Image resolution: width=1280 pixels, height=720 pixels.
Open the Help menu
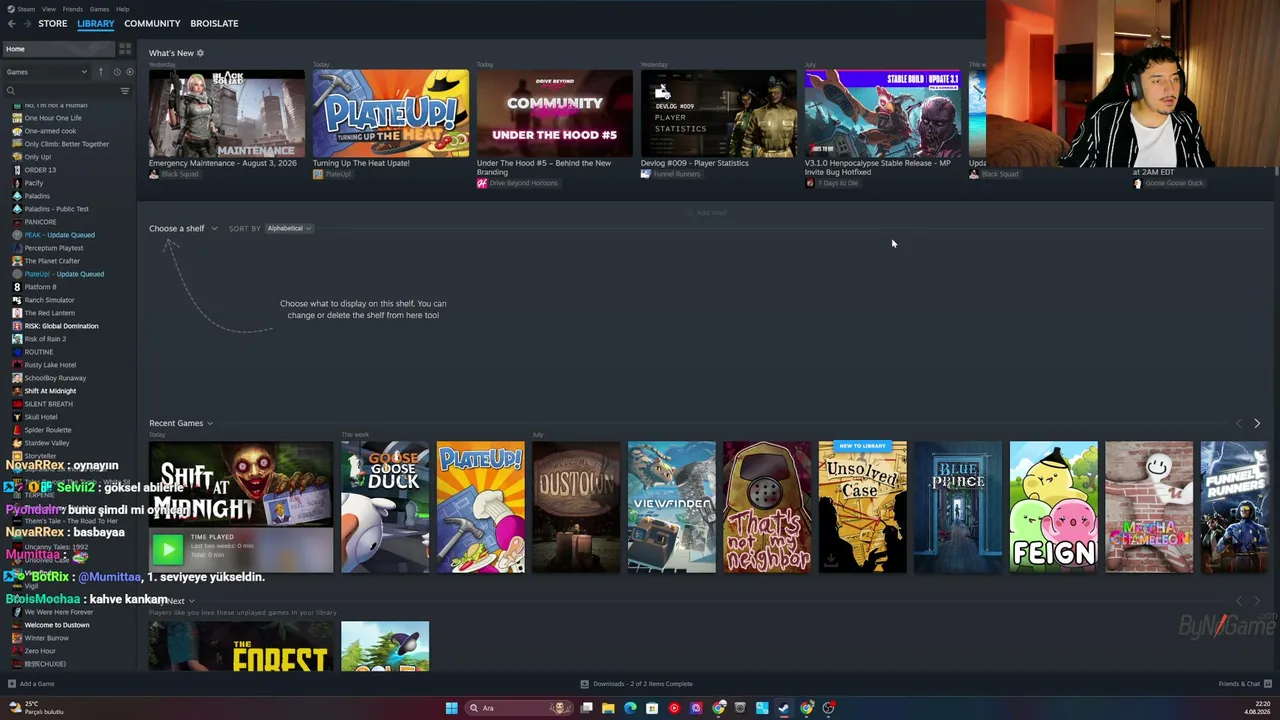coord(122,9)
